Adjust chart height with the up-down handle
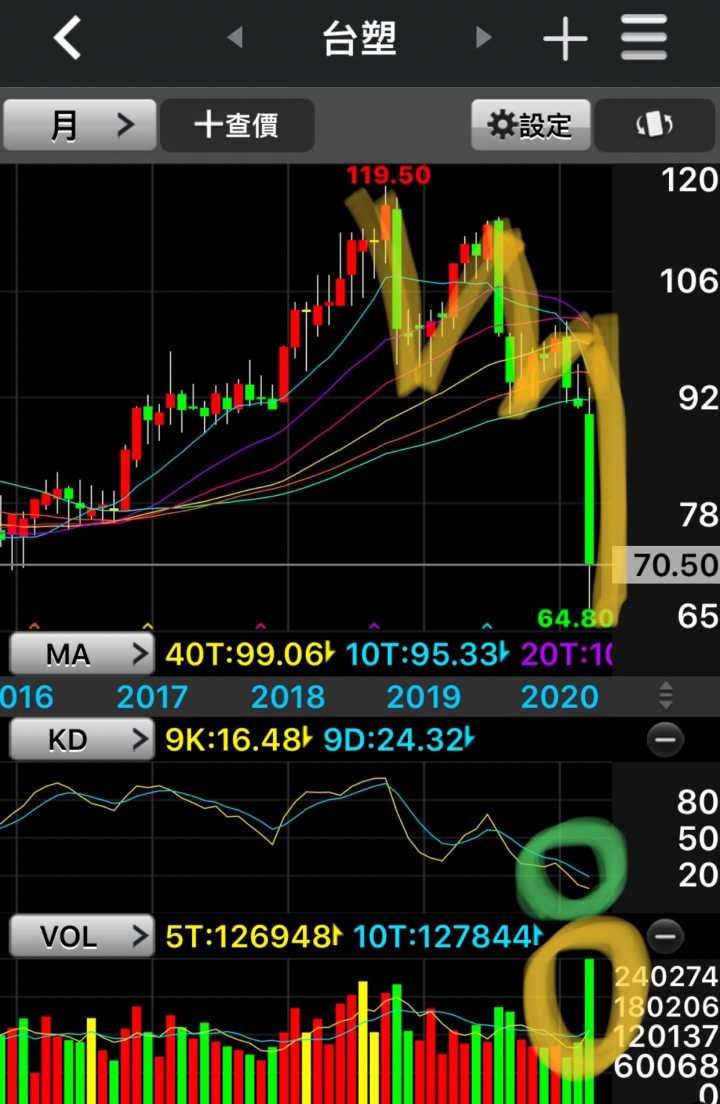 [665, 696]
